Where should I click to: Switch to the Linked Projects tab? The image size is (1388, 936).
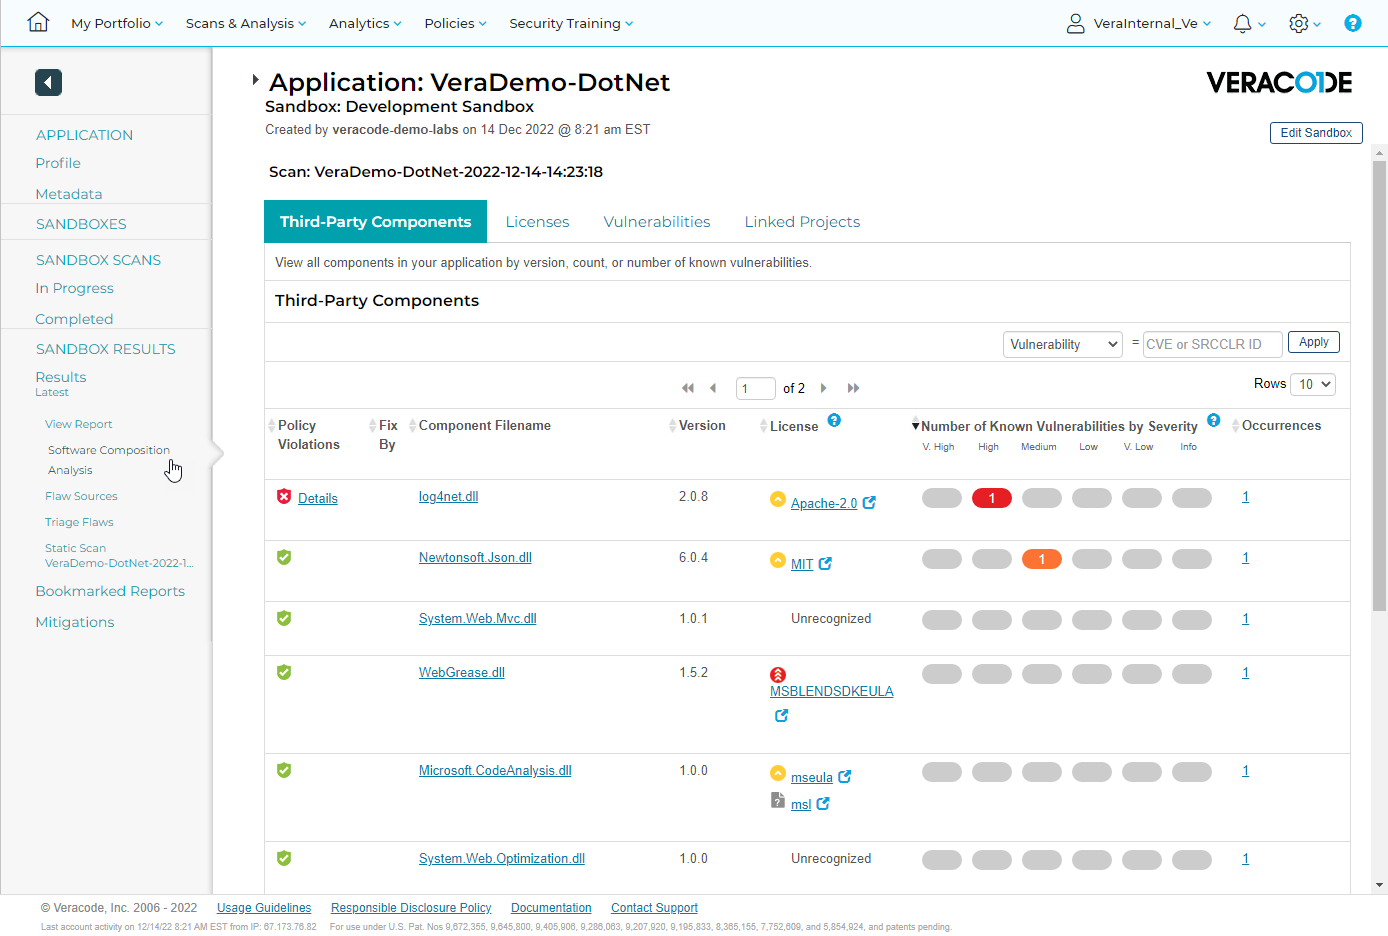click(802, 222)
